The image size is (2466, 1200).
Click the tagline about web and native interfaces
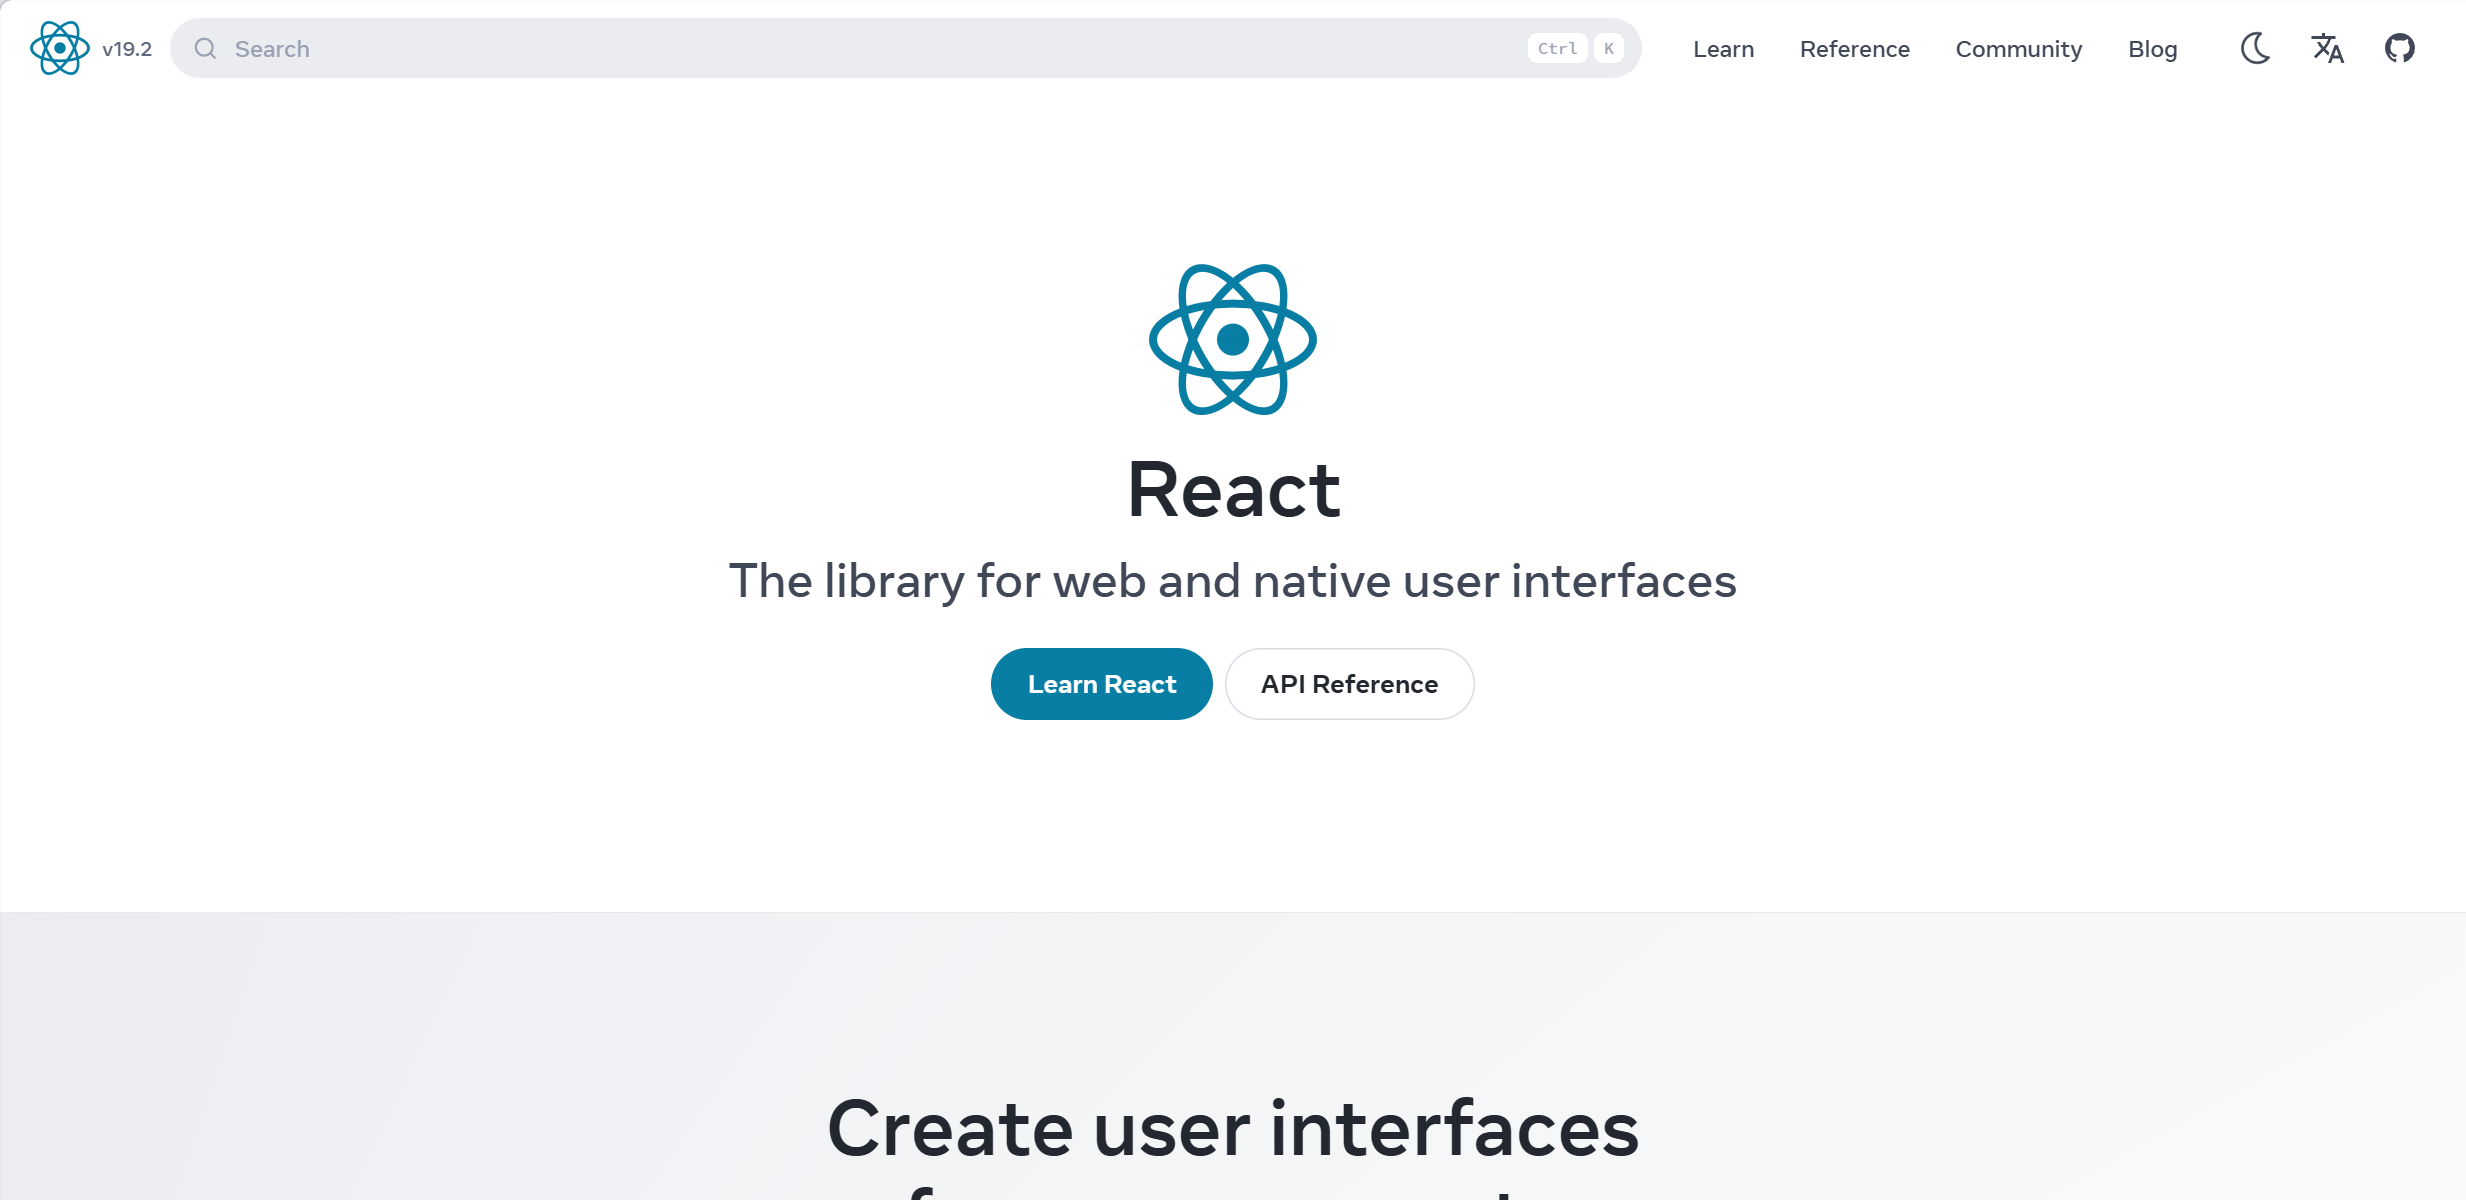[x=1232, y=580]
